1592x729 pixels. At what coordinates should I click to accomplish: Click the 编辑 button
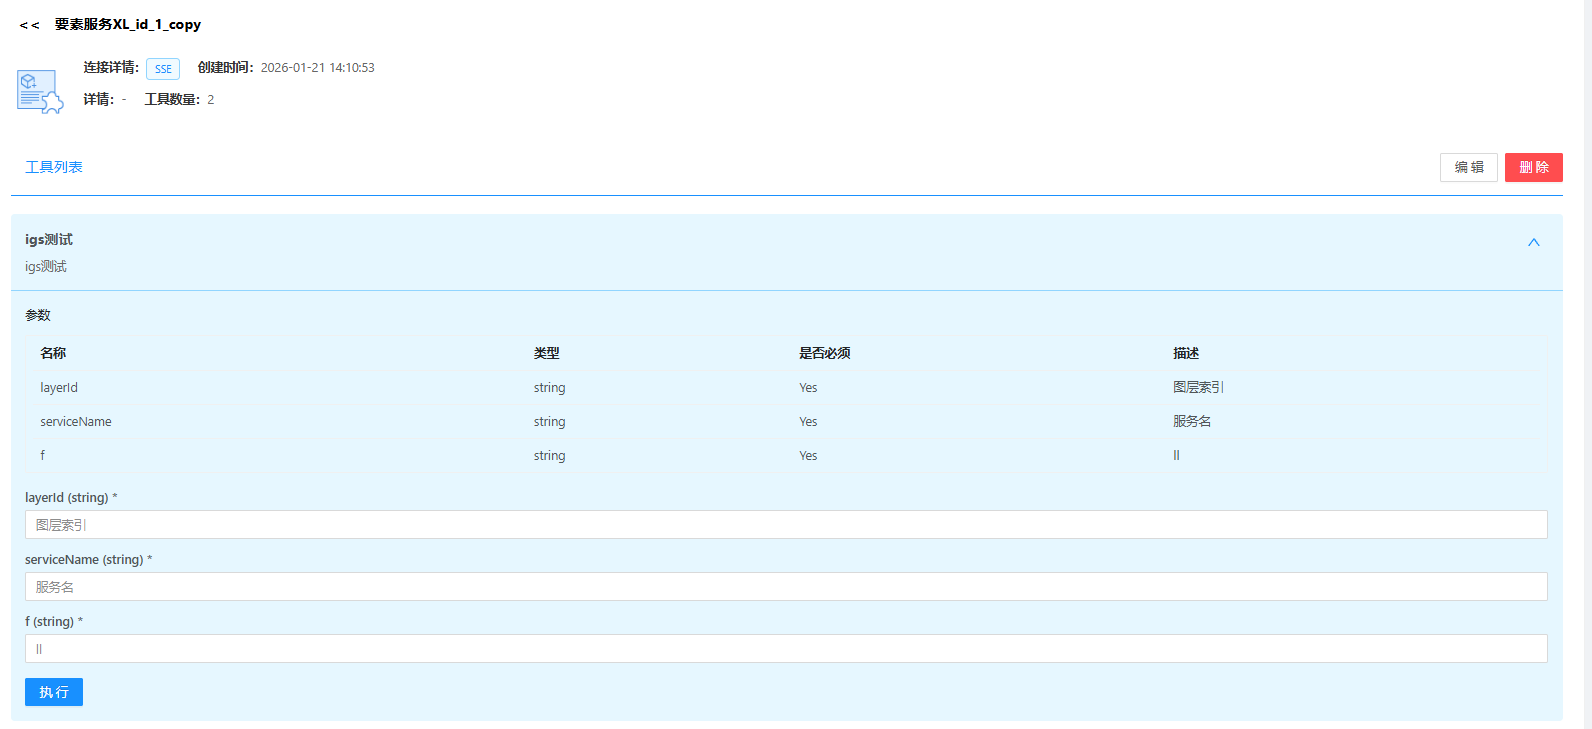point(1468,167)
